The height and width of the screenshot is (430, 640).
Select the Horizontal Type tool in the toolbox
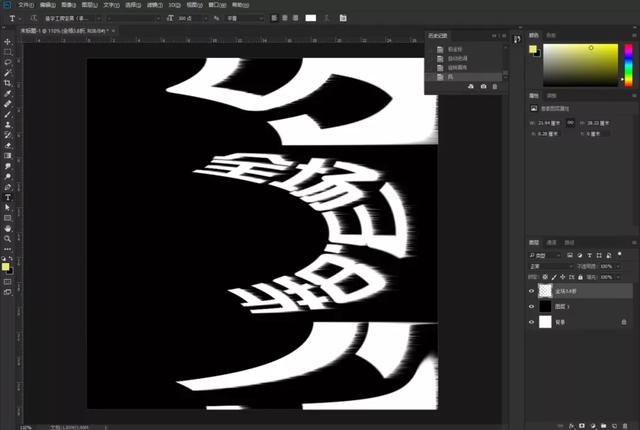click(8, 197)
